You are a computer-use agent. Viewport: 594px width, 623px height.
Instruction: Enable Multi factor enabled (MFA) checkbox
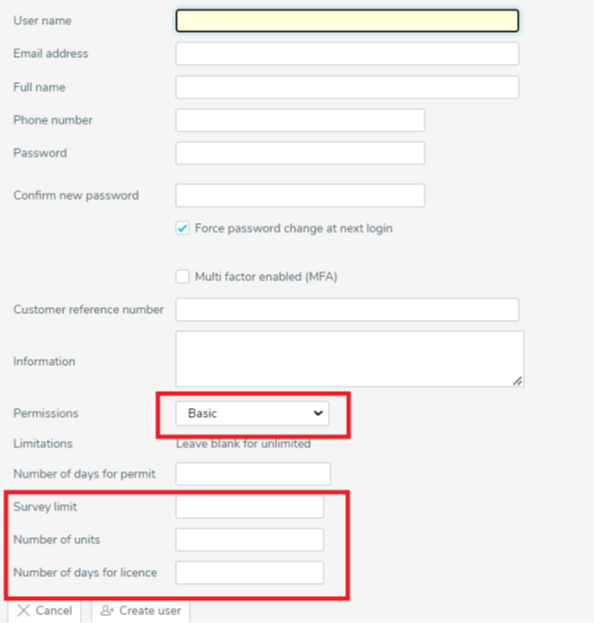pyautogui.click(x=182, y=277)
